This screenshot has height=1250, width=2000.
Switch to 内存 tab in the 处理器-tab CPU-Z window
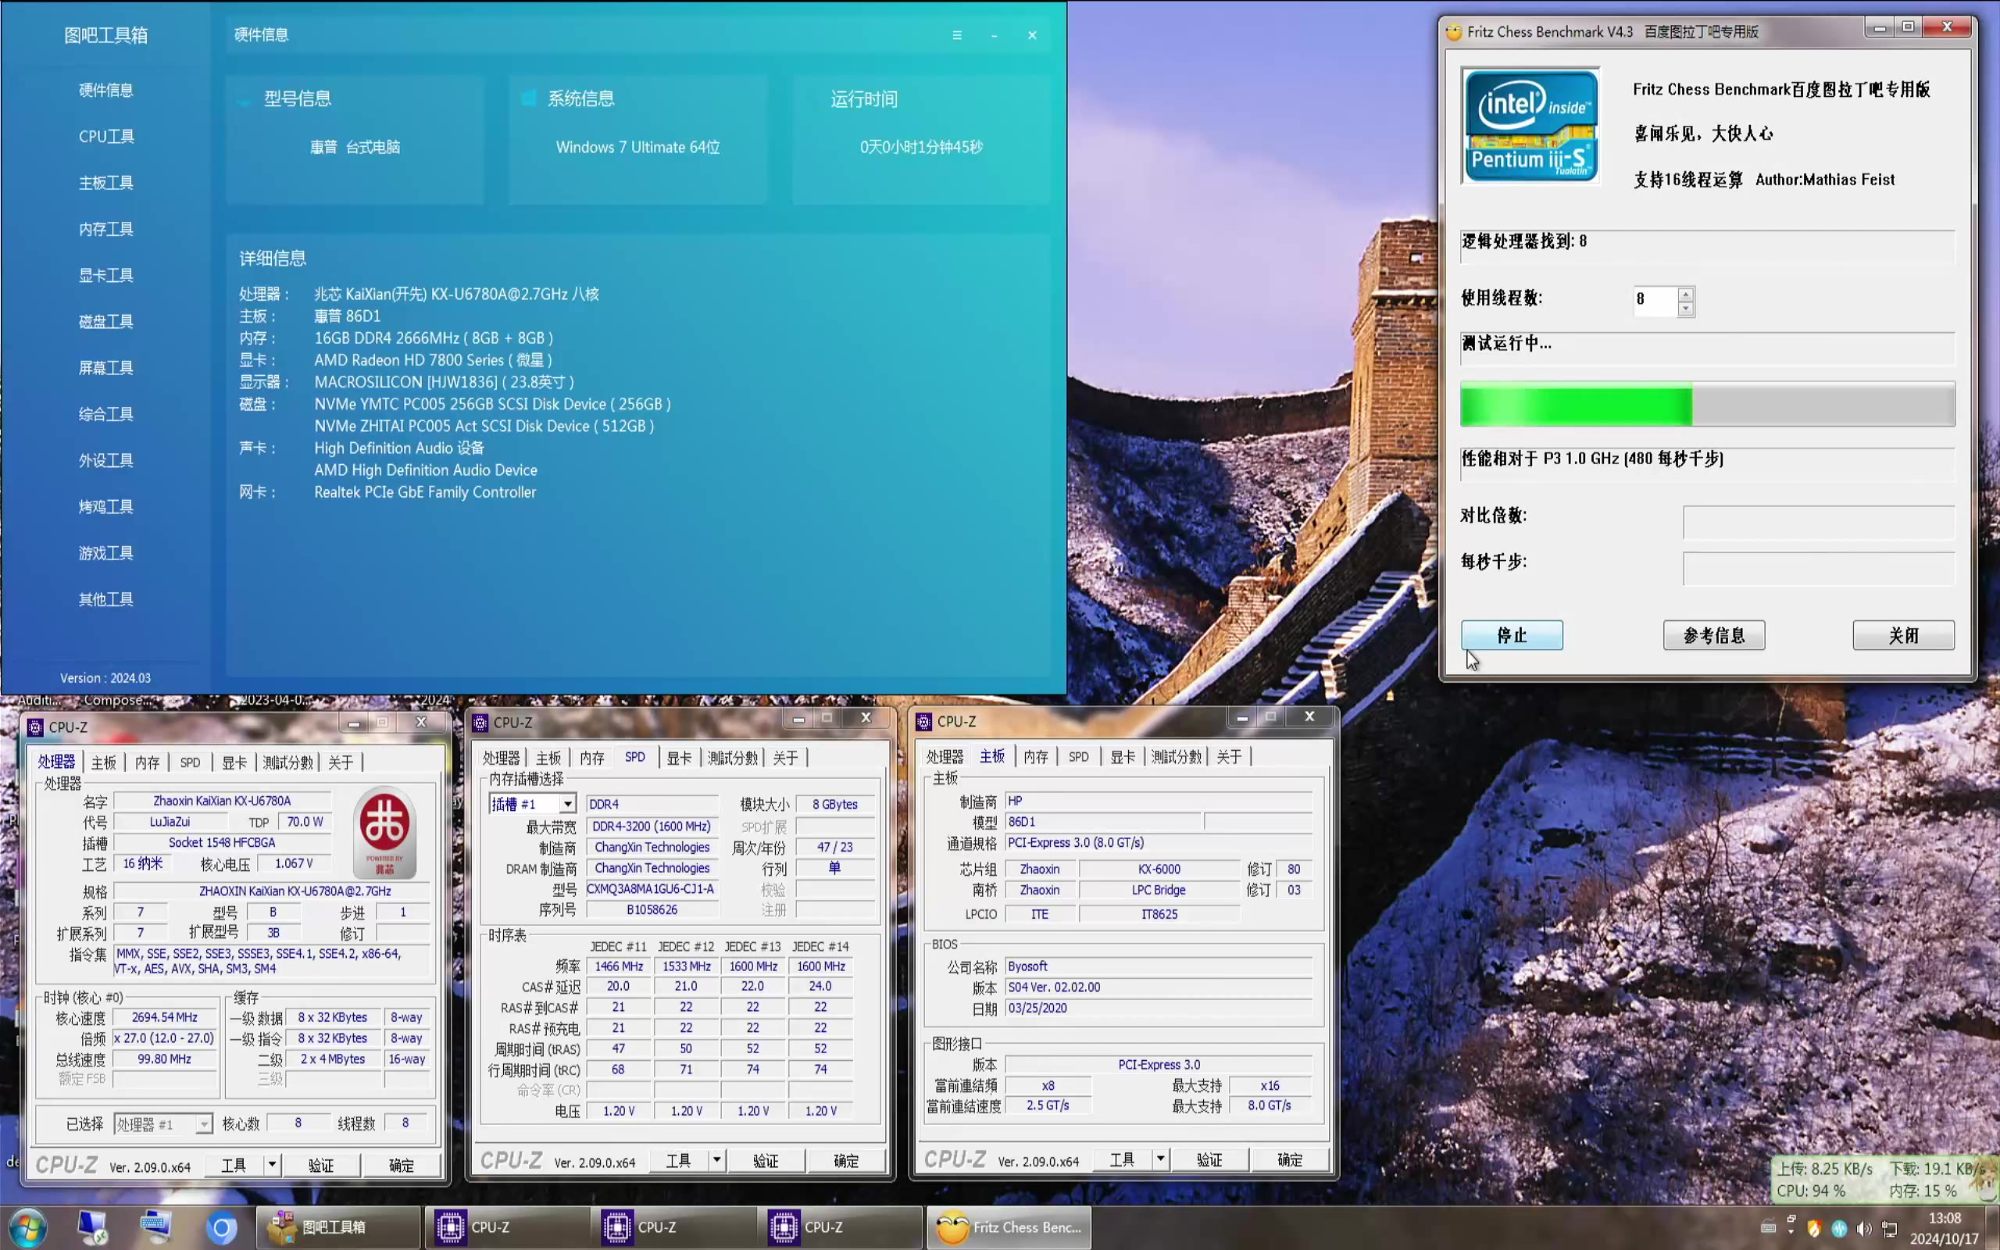(147, 762)
